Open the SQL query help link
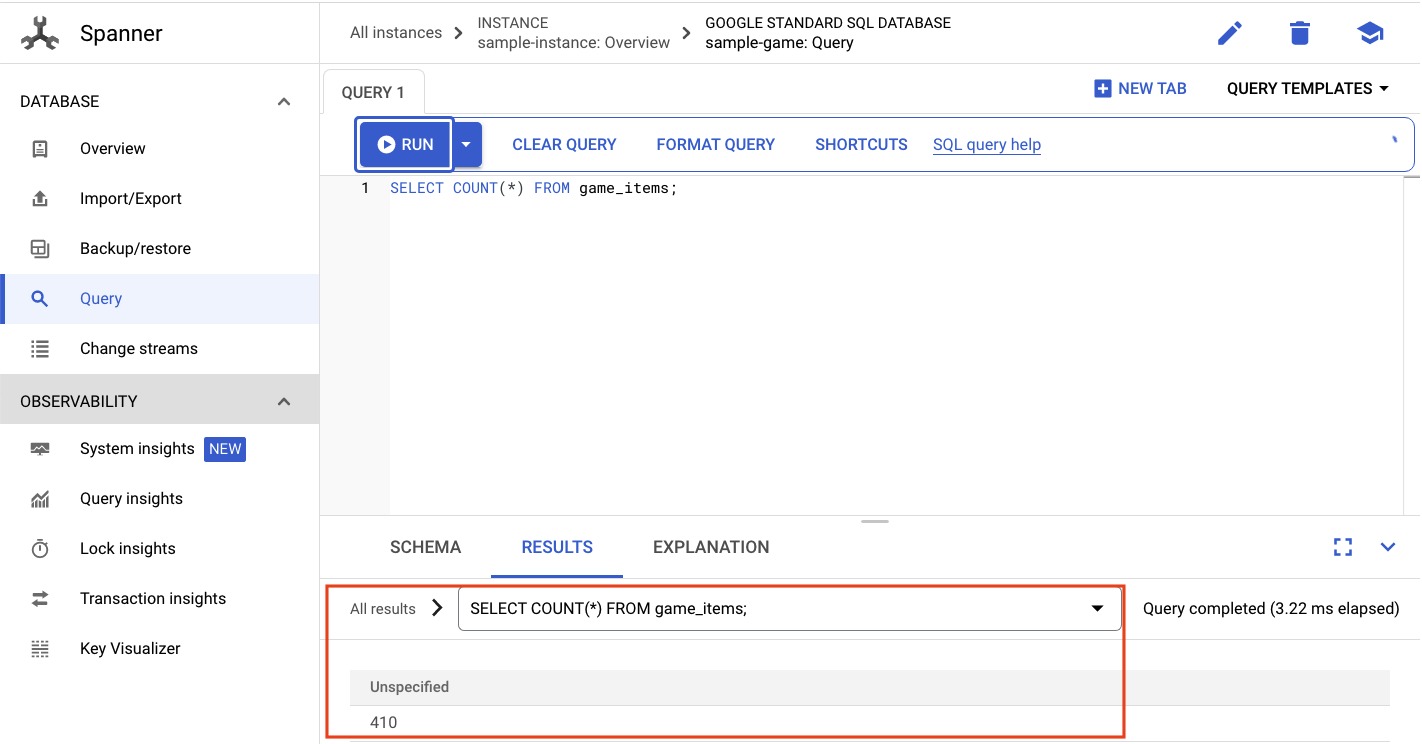The width and height of the screenshot is (1422, 744). point(986,144)
